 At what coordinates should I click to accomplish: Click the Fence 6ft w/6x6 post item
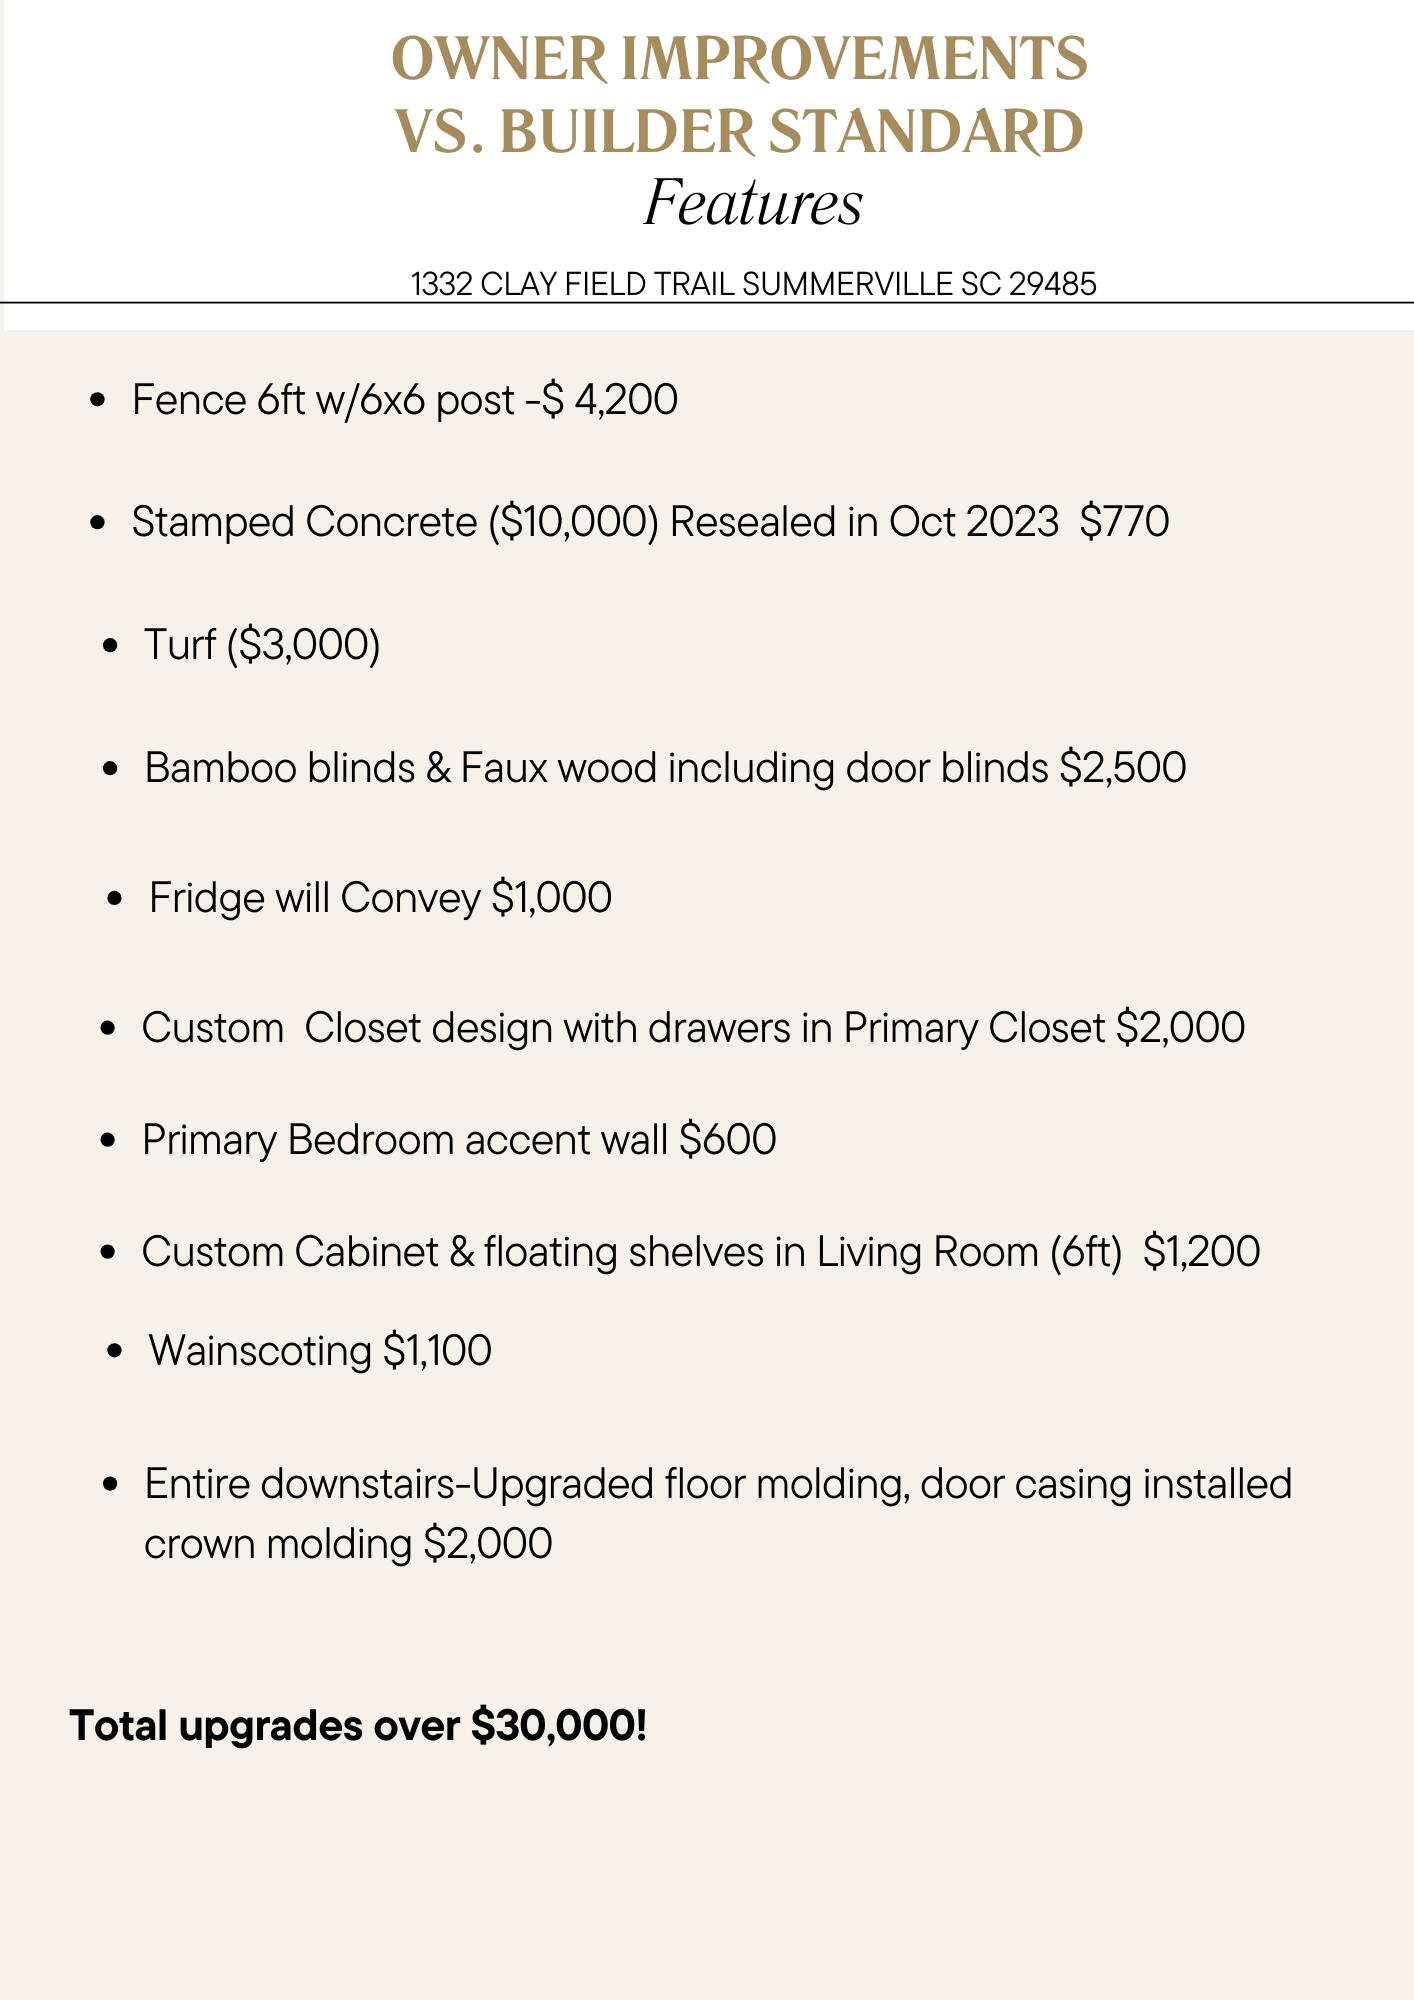[405, 400]
